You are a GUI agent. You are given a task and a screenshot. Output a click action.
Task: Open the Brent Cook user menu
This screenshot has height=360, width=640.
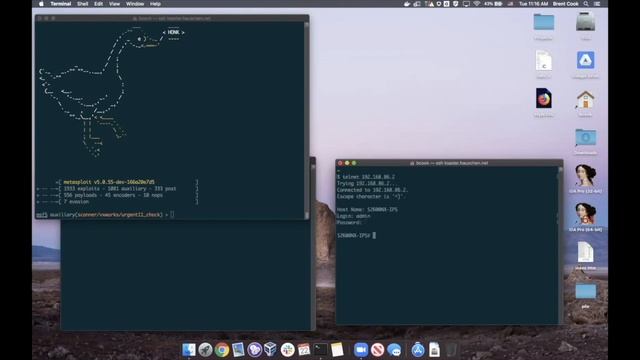pyautogui.click(x=566, y=4)
